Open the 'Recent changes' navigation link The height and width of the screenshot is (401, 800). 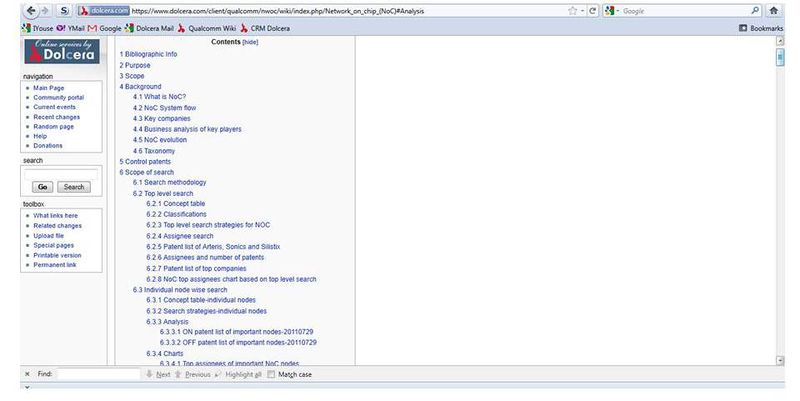pyautogui.click(x=55, y=117)
